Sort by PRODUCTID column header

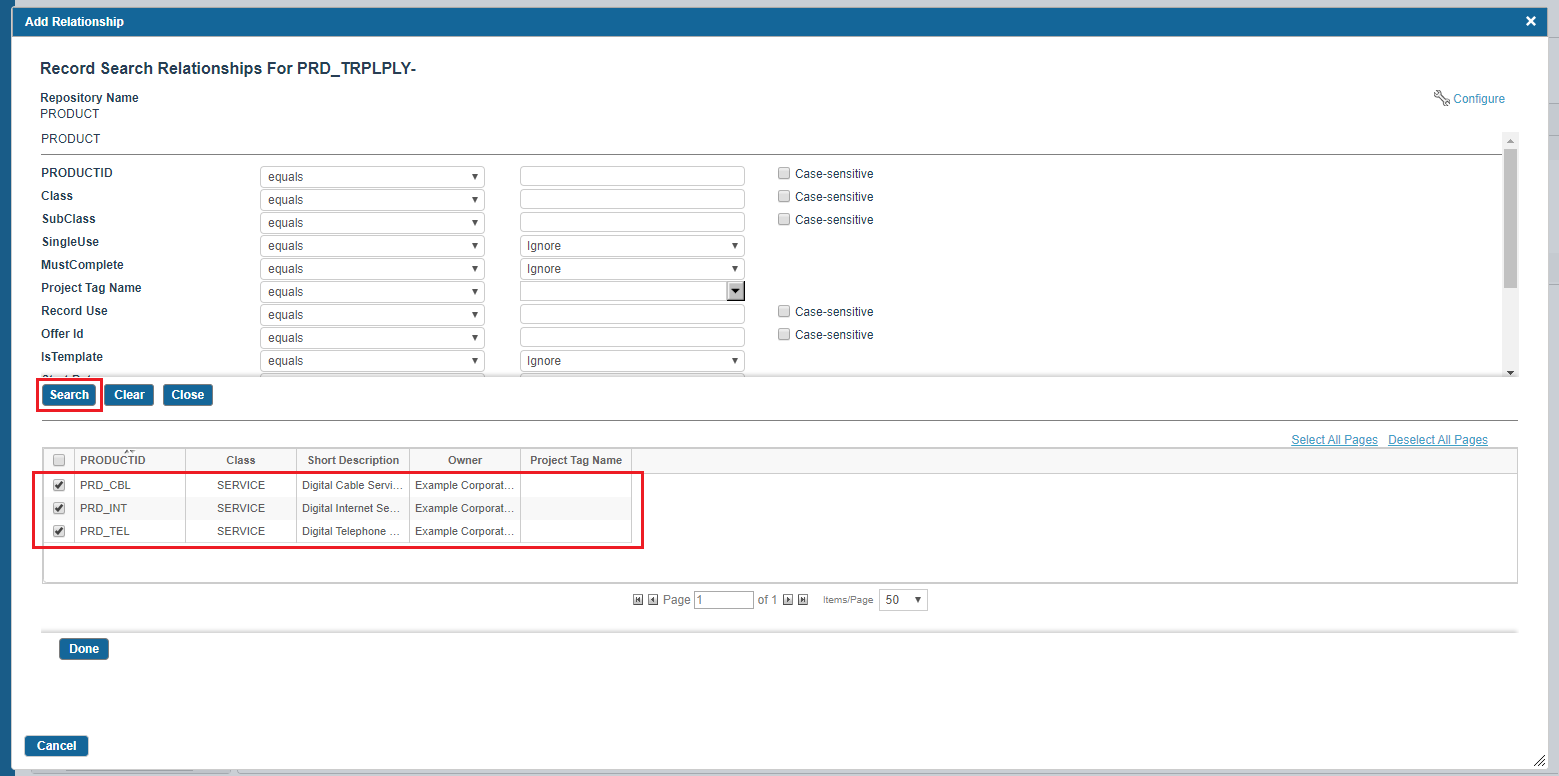click(130, 460)
